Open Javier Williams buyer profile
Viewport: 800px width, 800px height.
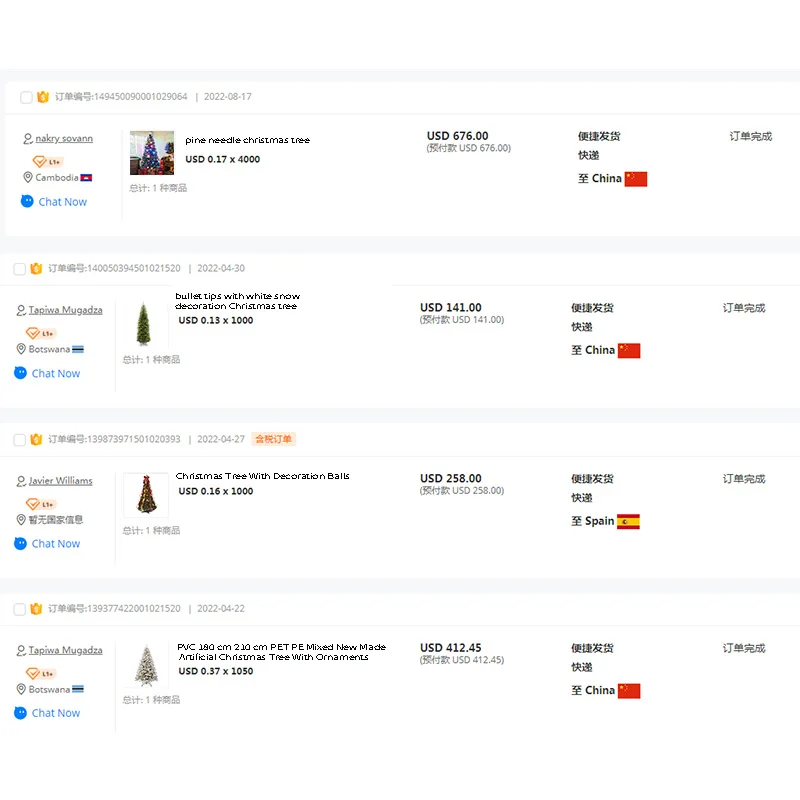[60, 481]
